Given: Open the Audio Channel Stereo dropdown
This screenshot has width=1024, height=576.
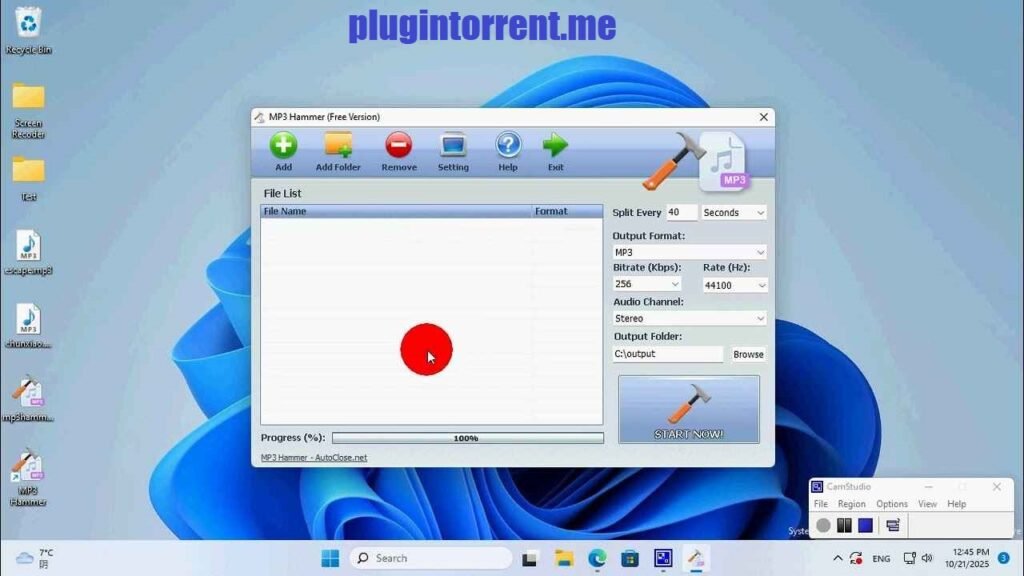Looking at the screenshot, I should (689, 318).
